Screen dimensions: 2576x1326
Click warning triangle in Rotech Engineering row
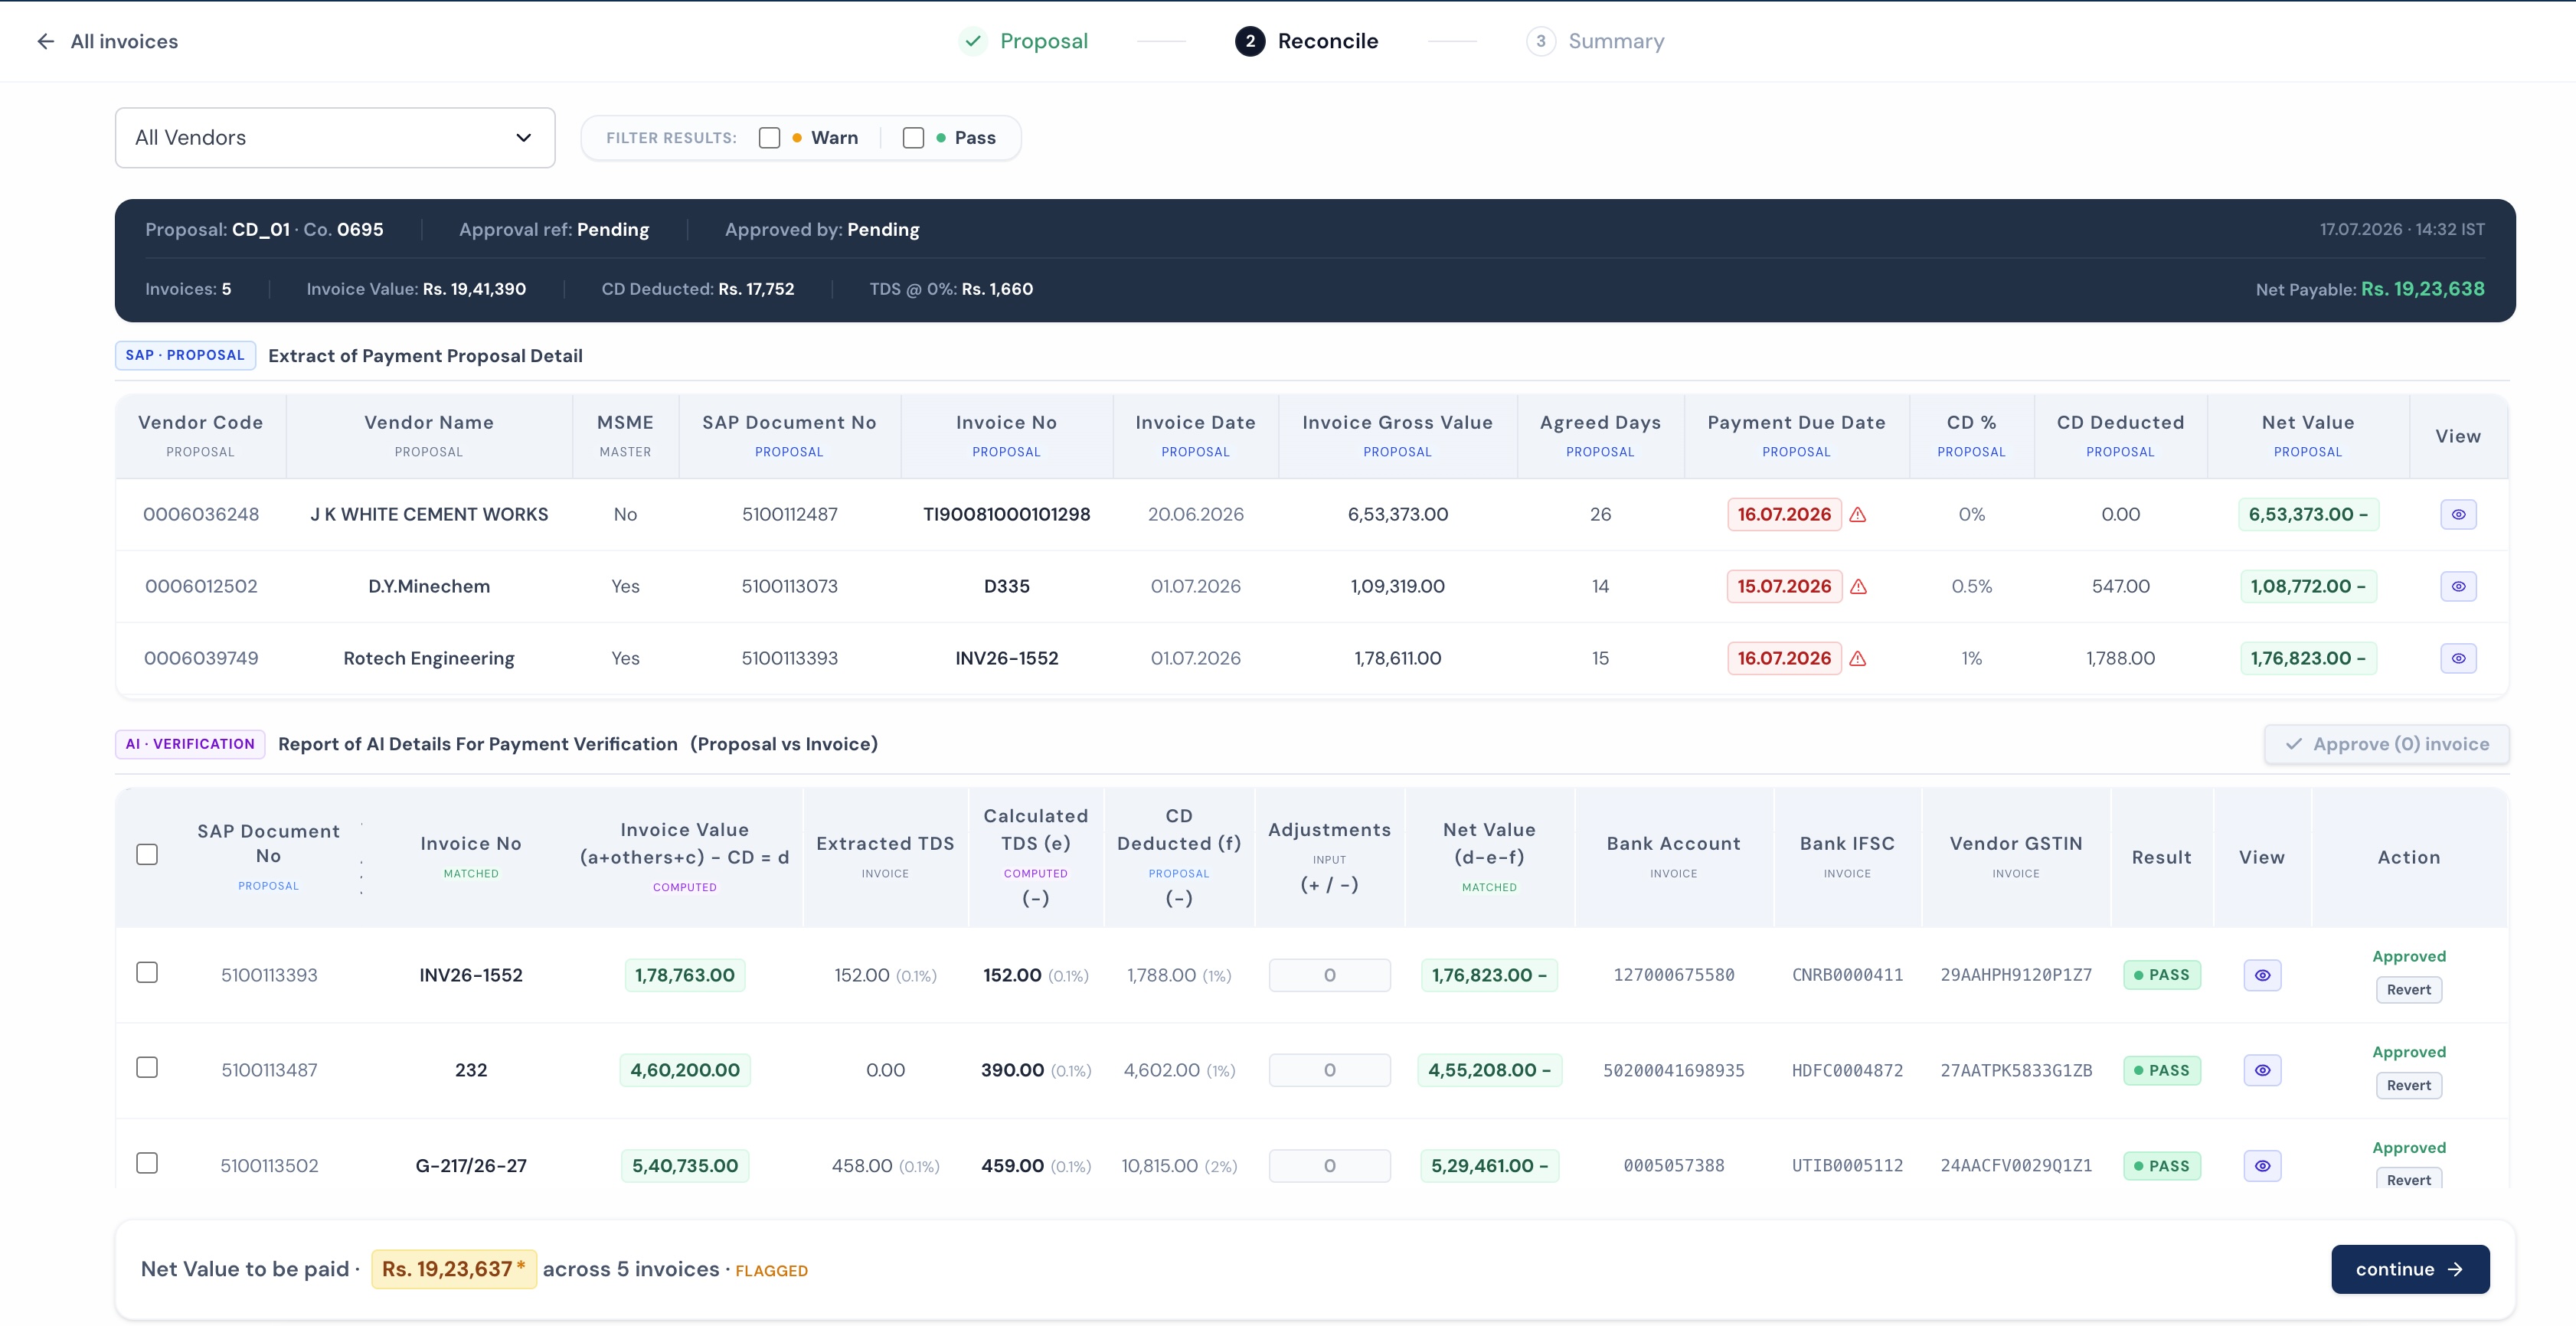[x=1858, y=658]
